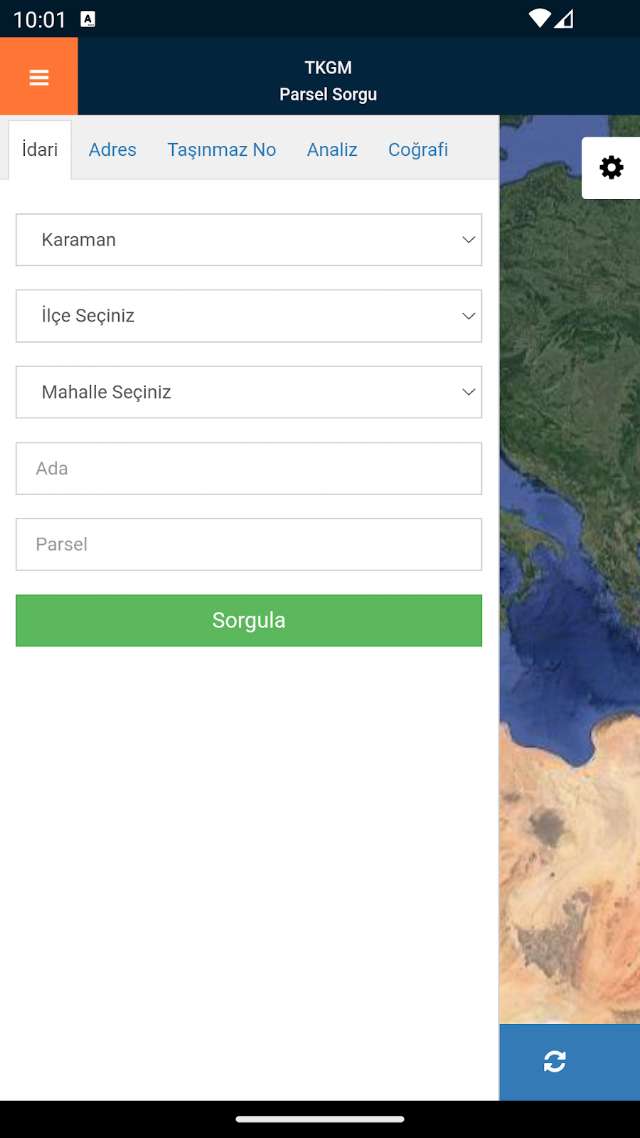Tap the Wi-Fi status bar icon

pyautogui.click(x=539, y=19)
